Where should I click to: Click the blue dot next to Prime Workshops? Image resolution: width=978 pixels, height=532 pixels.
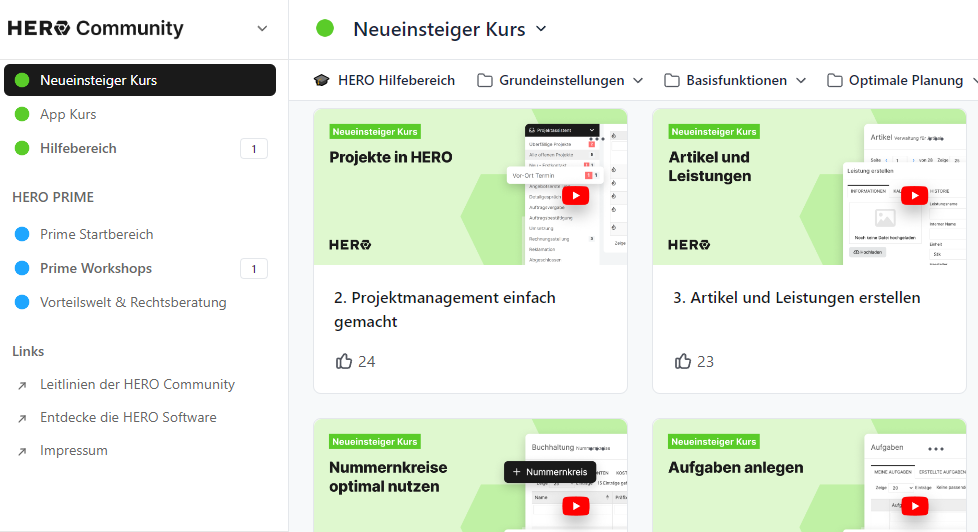click(x=22, y=268)
